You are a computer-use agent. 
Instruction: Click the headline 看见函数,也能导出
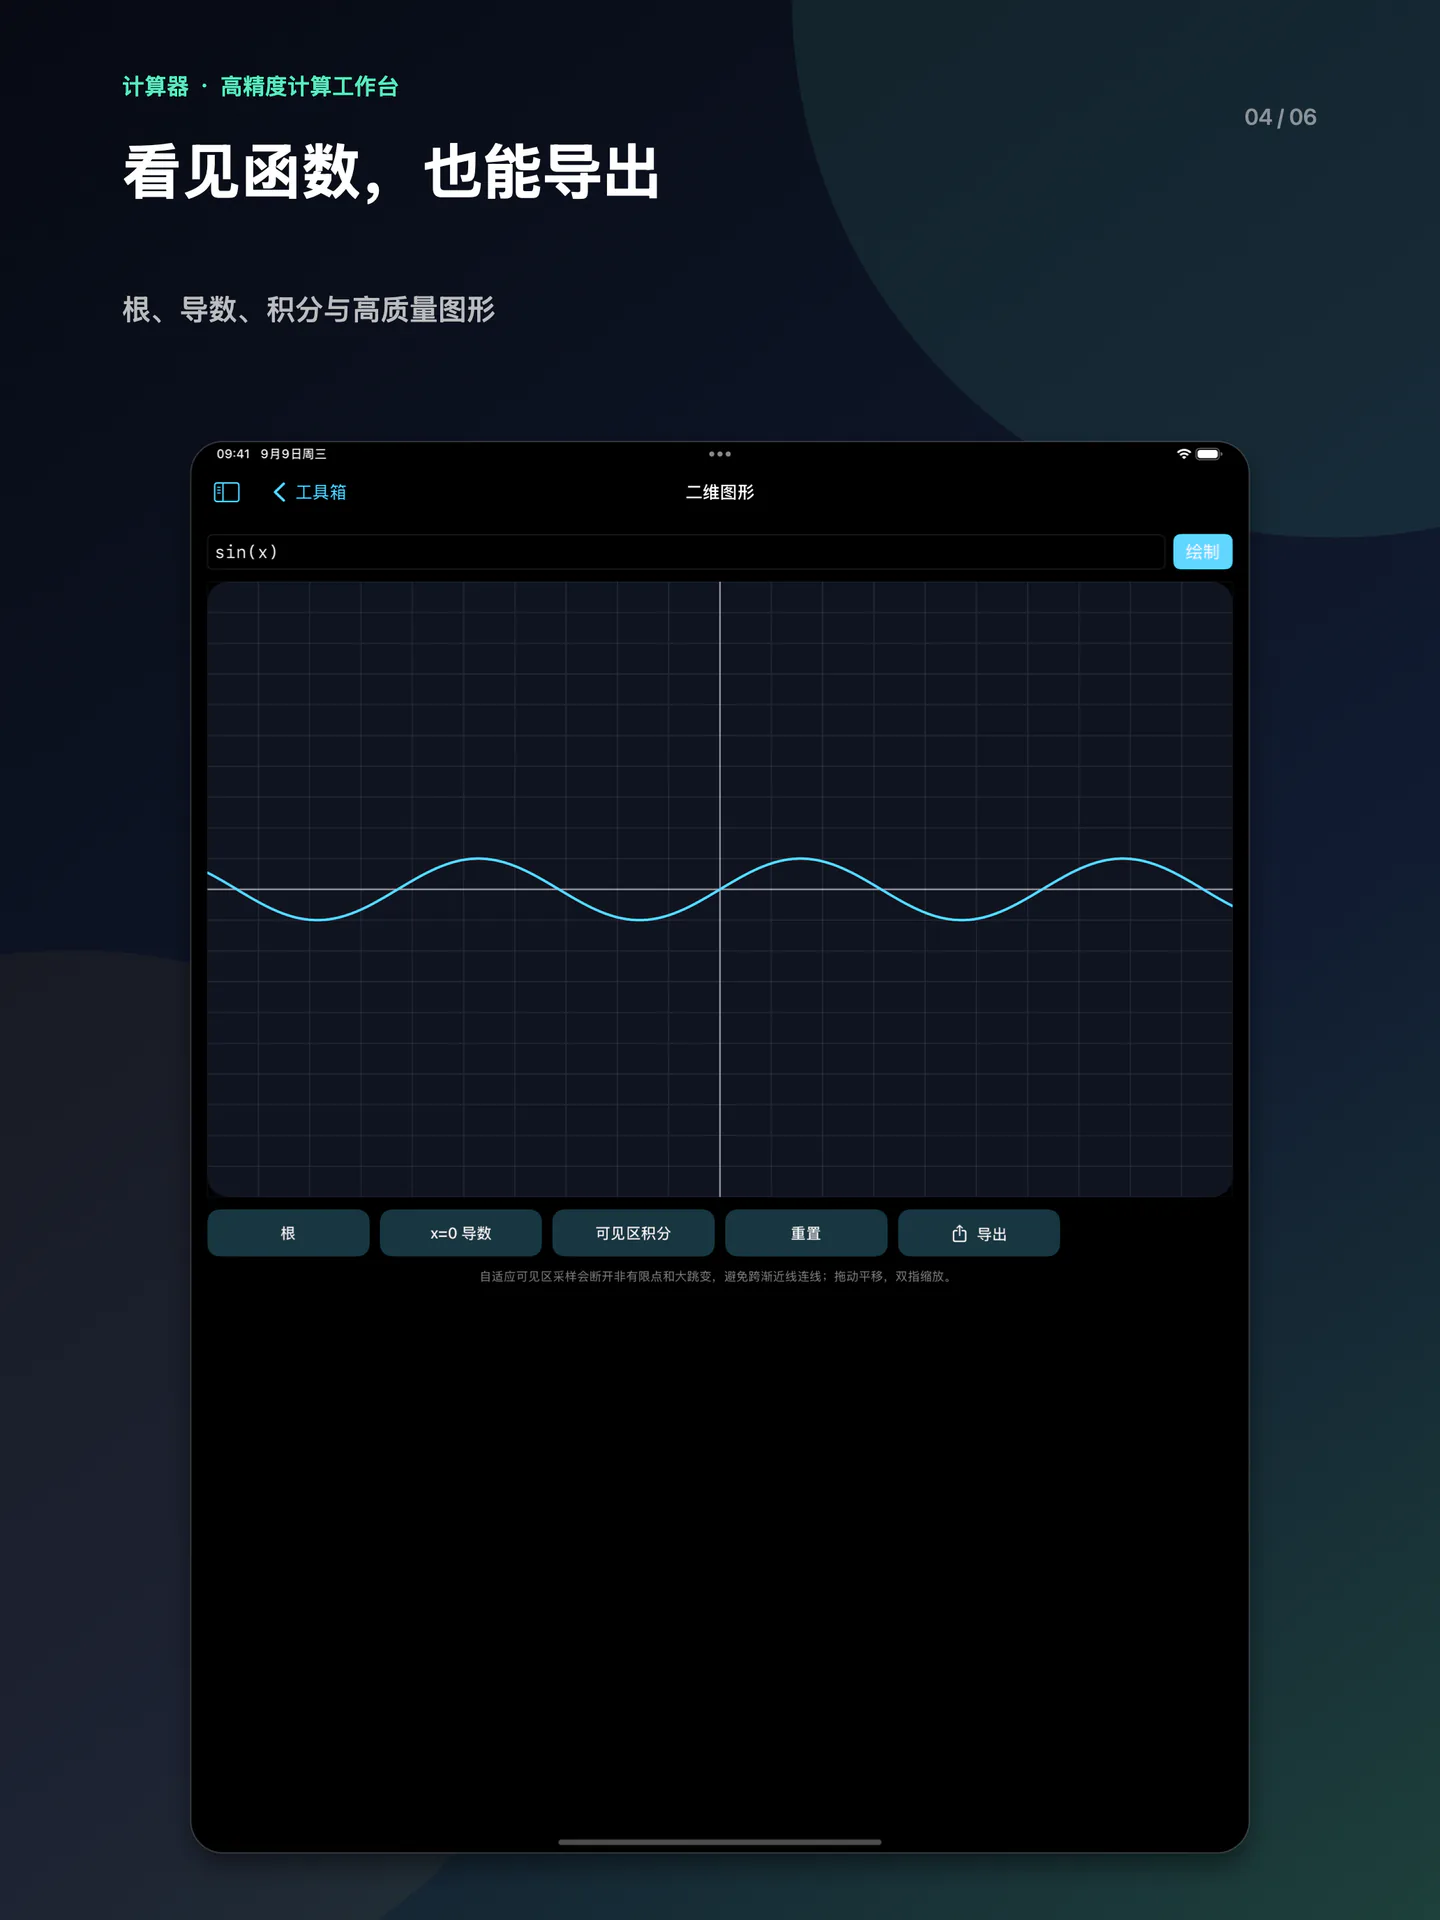[391, 172]
